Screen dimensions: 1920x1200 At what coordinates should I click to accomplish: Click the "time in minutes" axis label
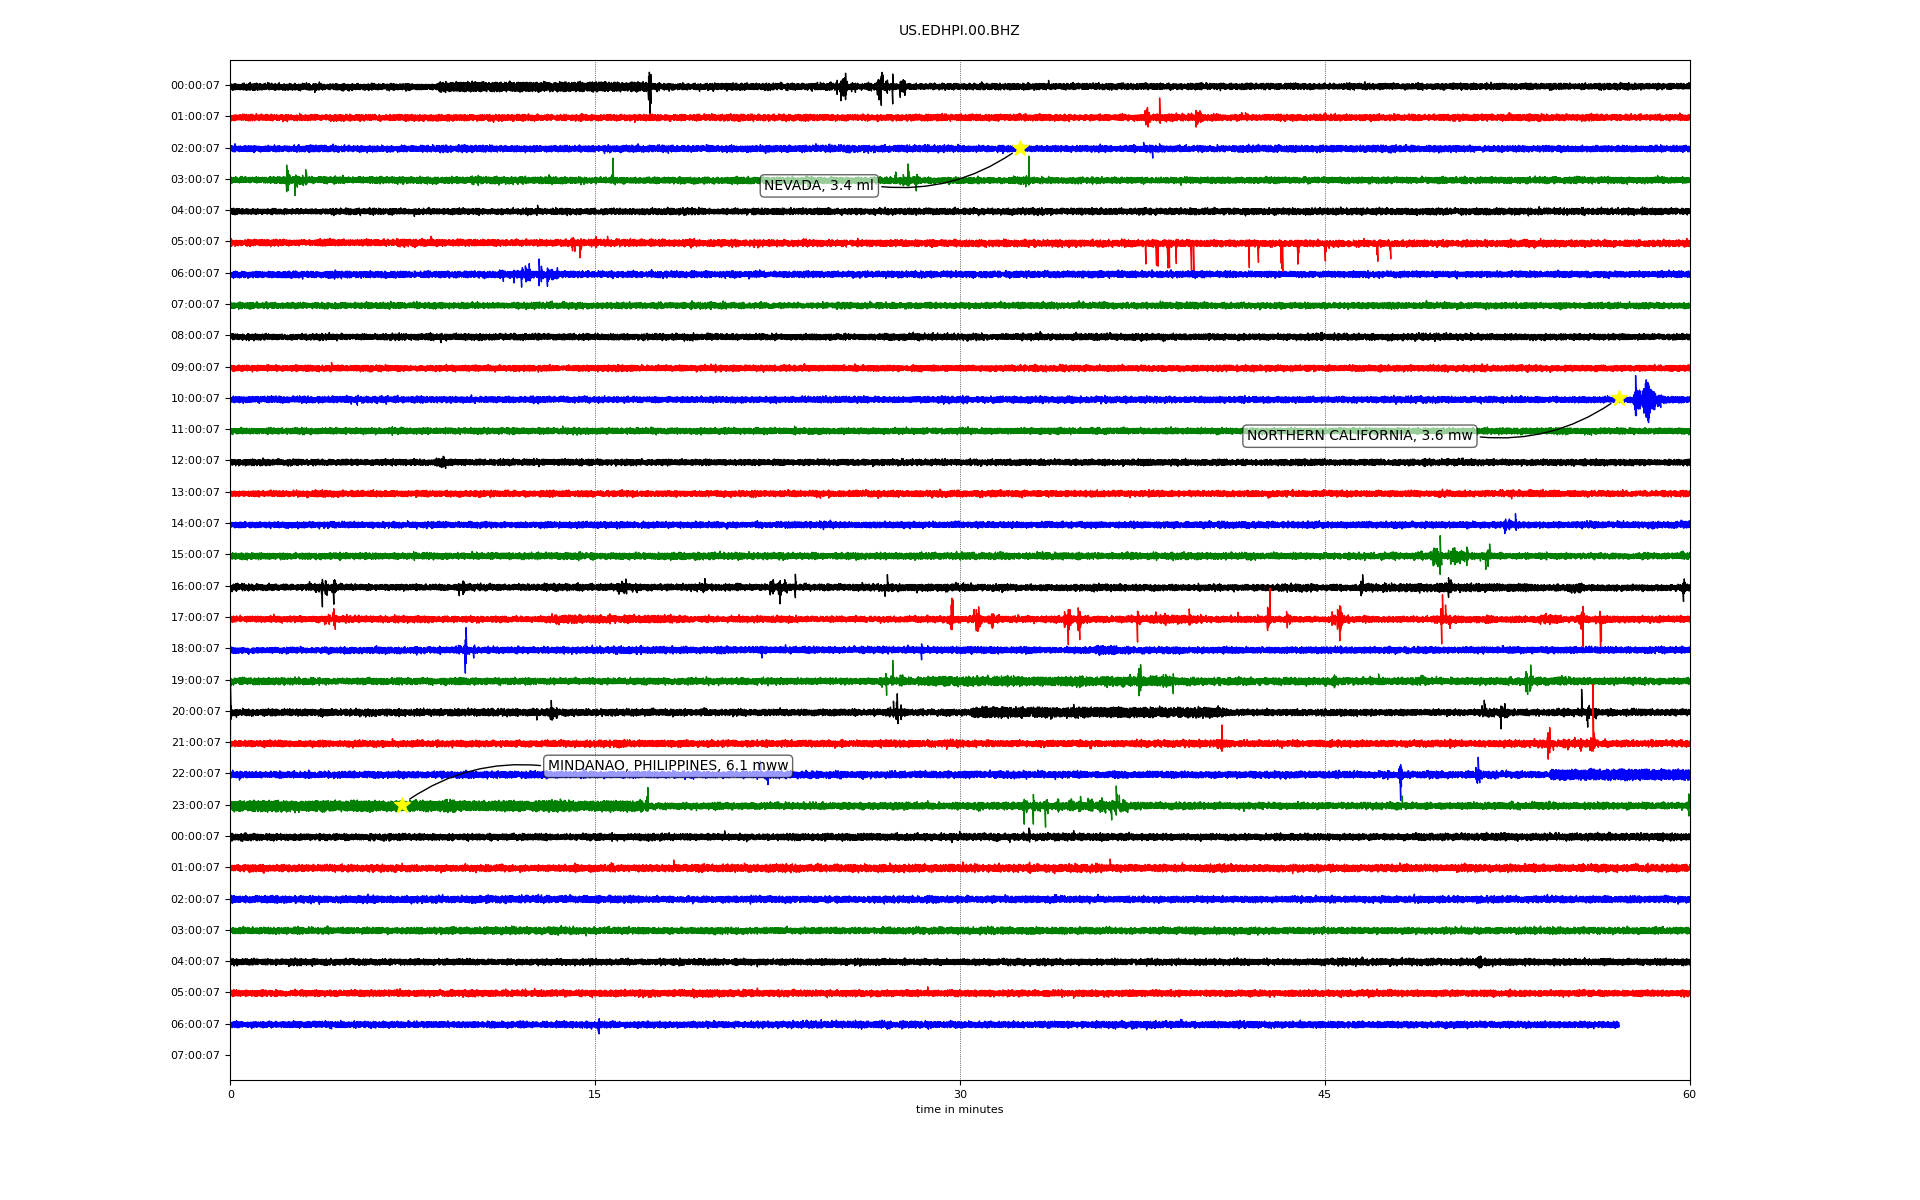click(959, 1110)
